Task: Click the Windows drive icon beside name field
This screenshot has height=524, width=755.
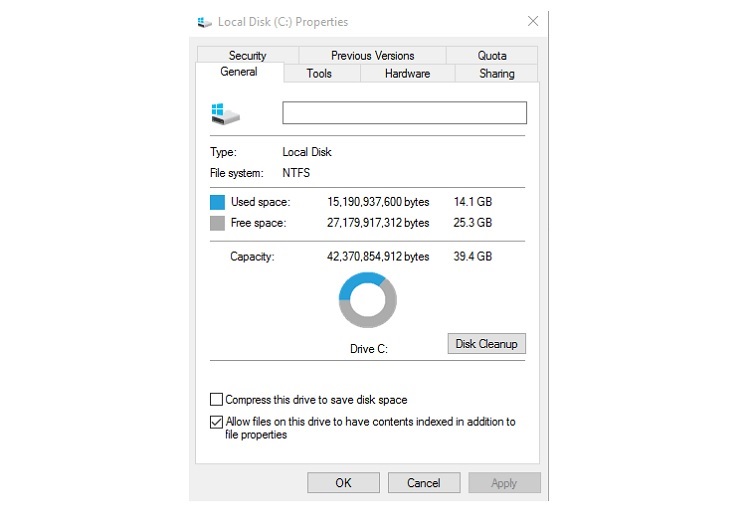Action: point(225,114)
